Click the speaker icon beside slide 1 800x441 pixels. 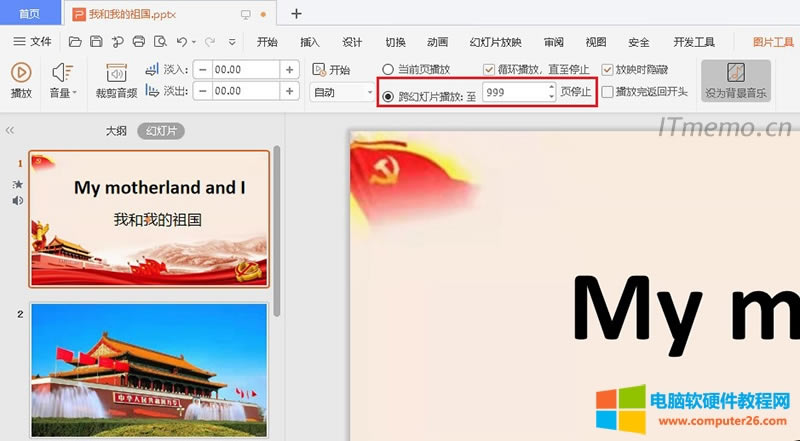click(17, 200)
